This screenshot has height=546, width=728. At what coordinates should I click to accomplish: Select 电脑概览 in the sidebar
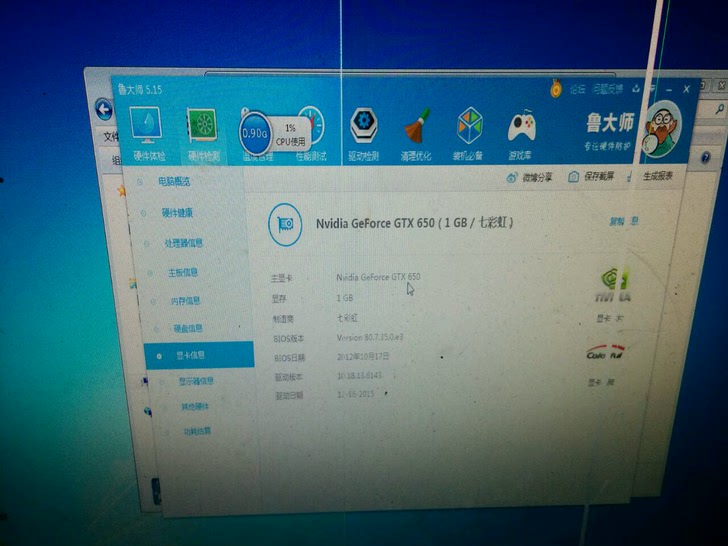point(174,182)
